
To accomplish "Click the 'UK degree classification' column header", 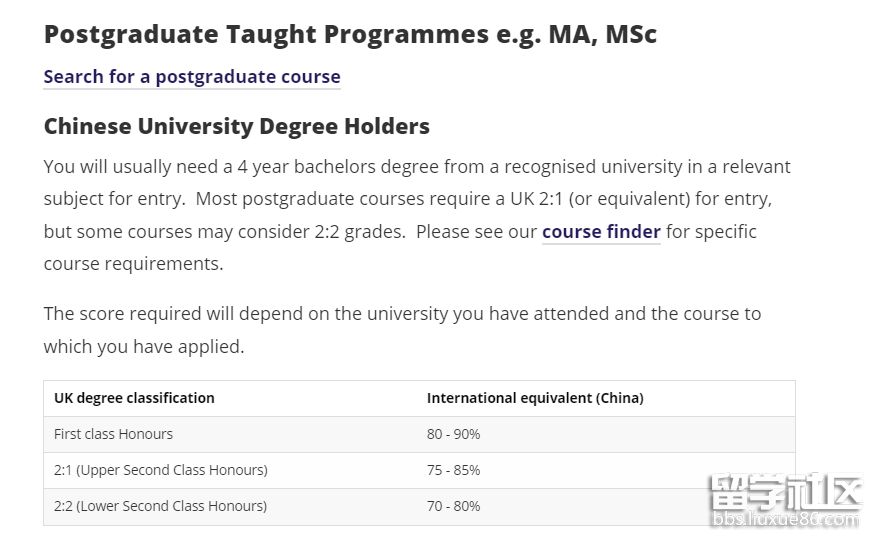I will click(x=134, y=398).
